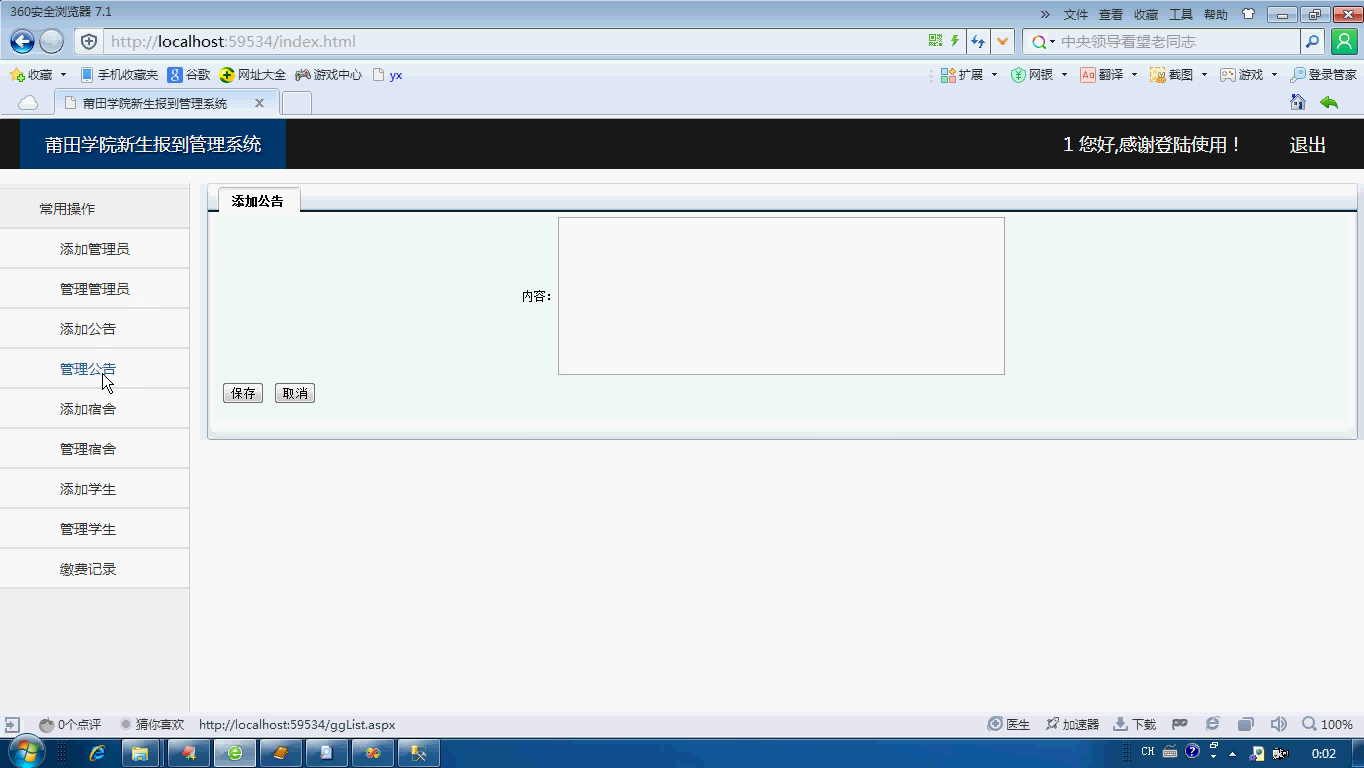Expand the 游戏 dropdown arrow

point(1274,75)
